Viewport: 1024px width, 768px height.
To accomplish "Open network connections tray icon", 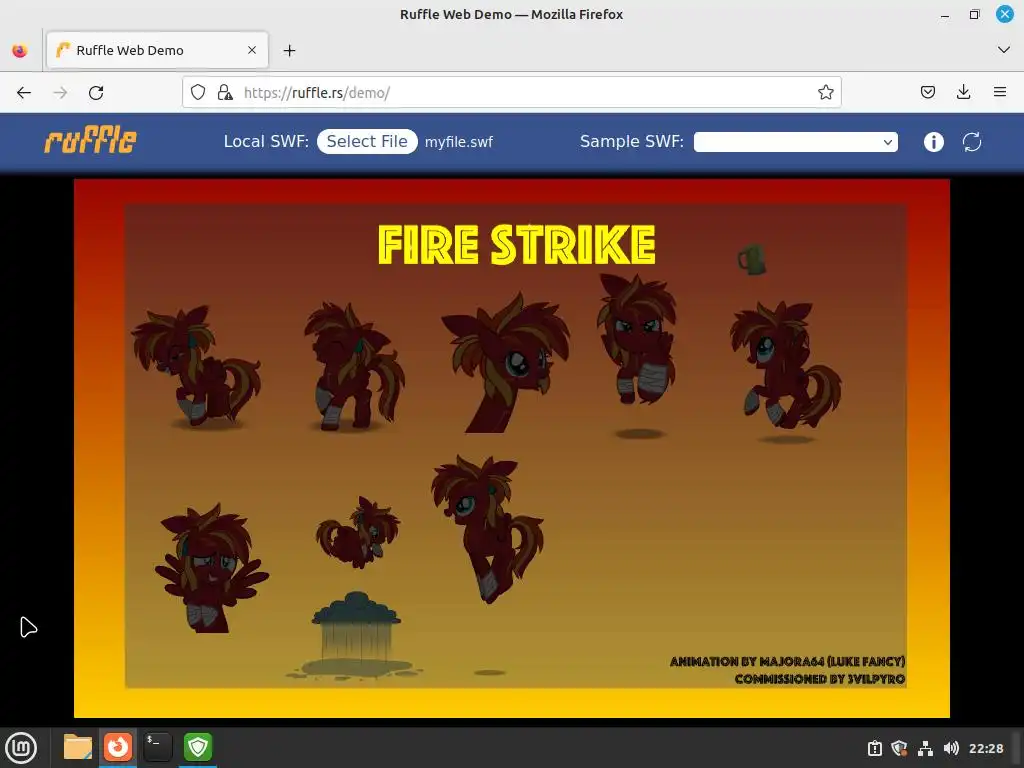I will pos(925,748).
